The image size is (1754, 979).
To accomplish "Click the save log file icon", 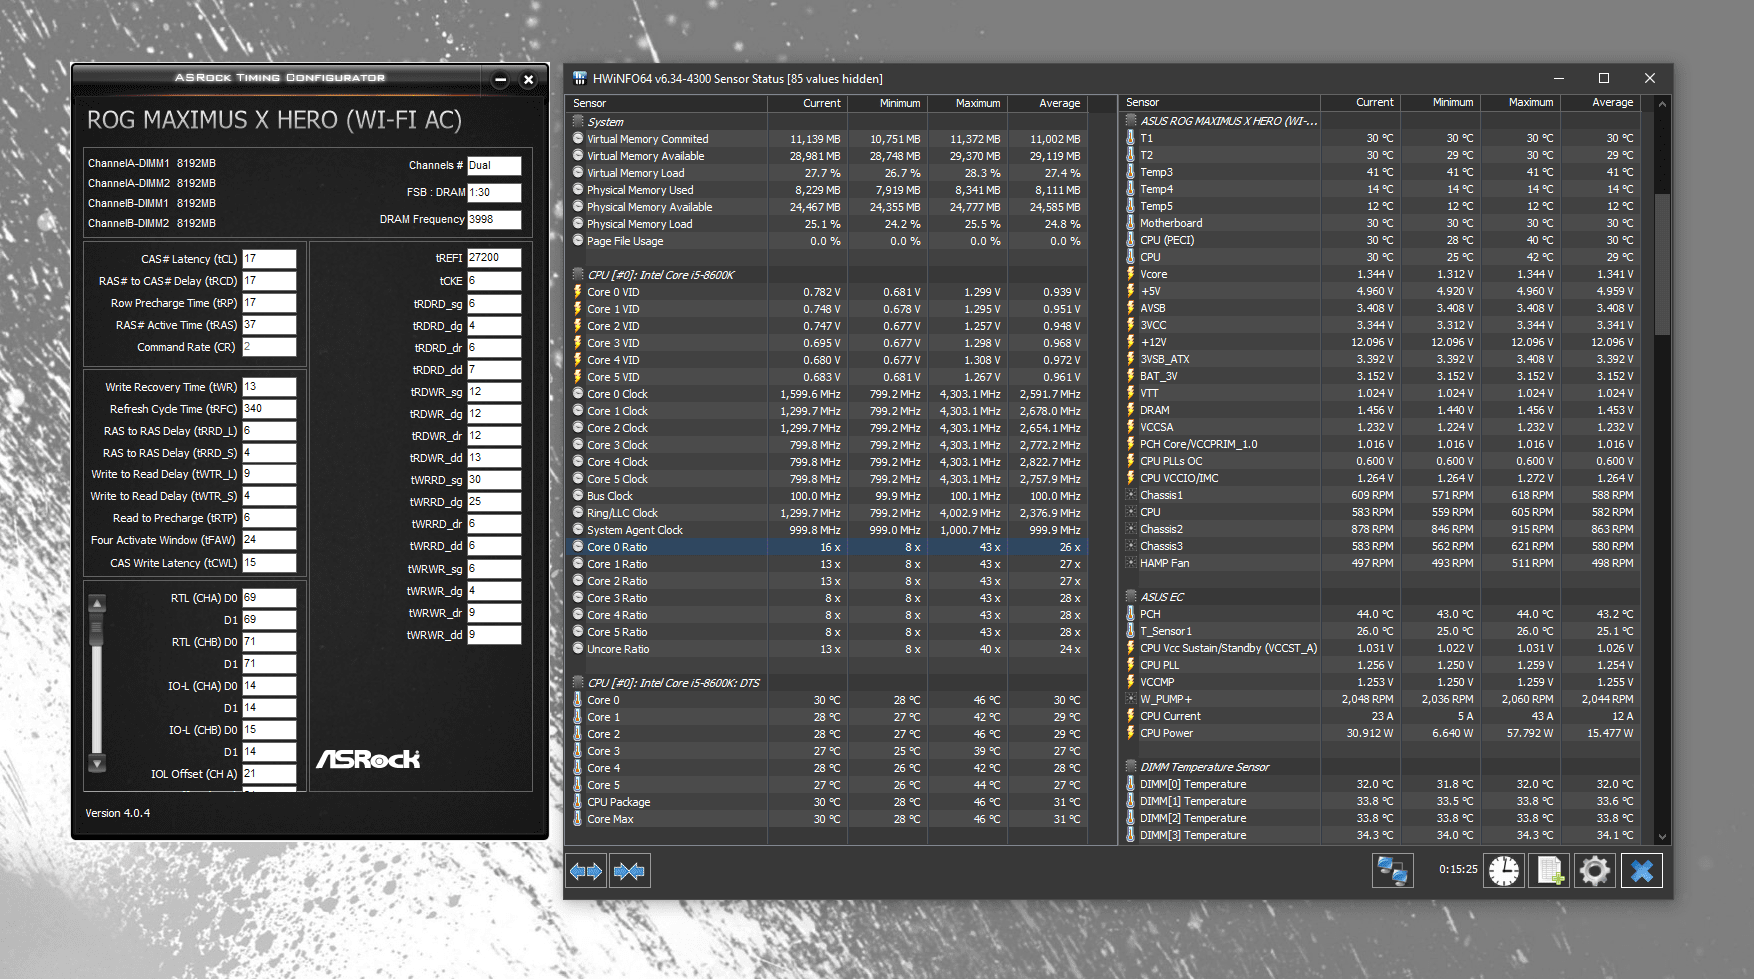I will (1549, 870).
